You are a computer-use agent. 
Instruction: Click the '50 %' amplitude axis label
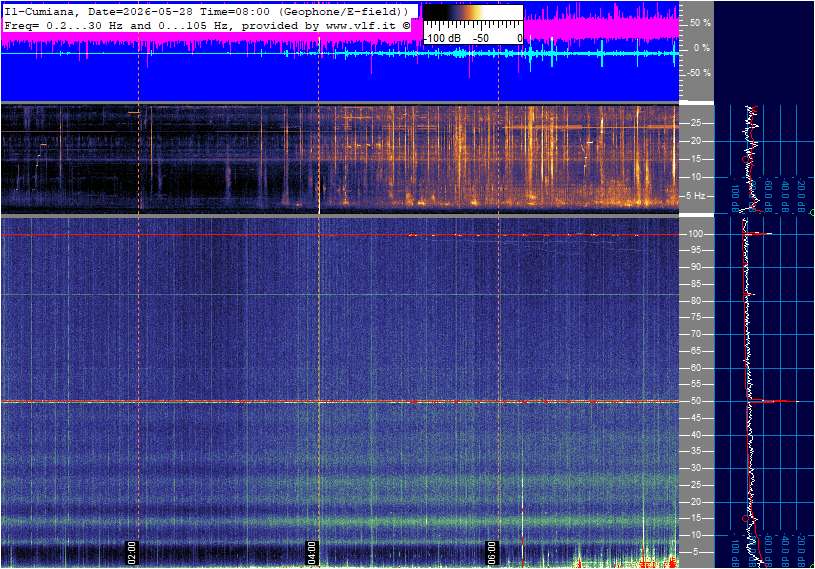(x=700, y=23)
